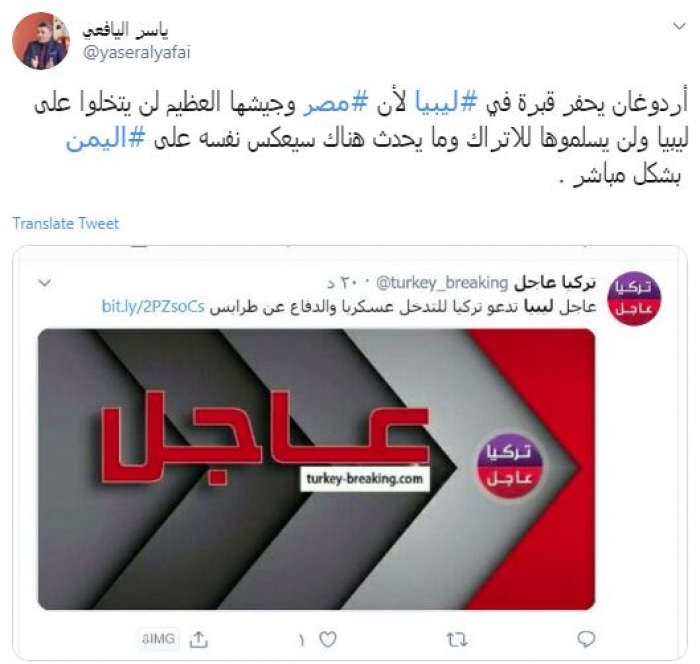Open the tweet options chevron at top right
Screen dimensions: 700x664
coord(679,26)
